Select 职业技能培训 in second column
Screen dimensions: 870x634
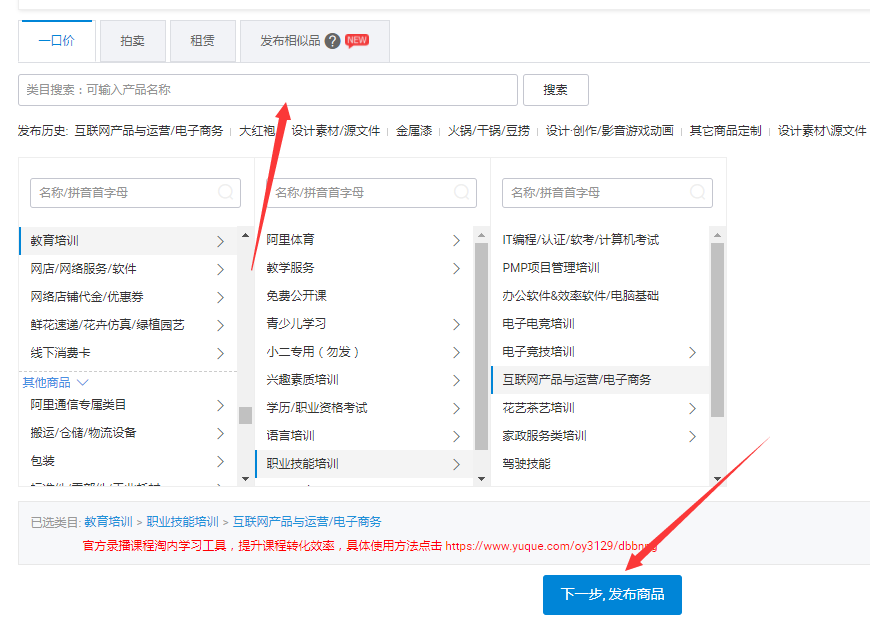click(x=302, y=464)
